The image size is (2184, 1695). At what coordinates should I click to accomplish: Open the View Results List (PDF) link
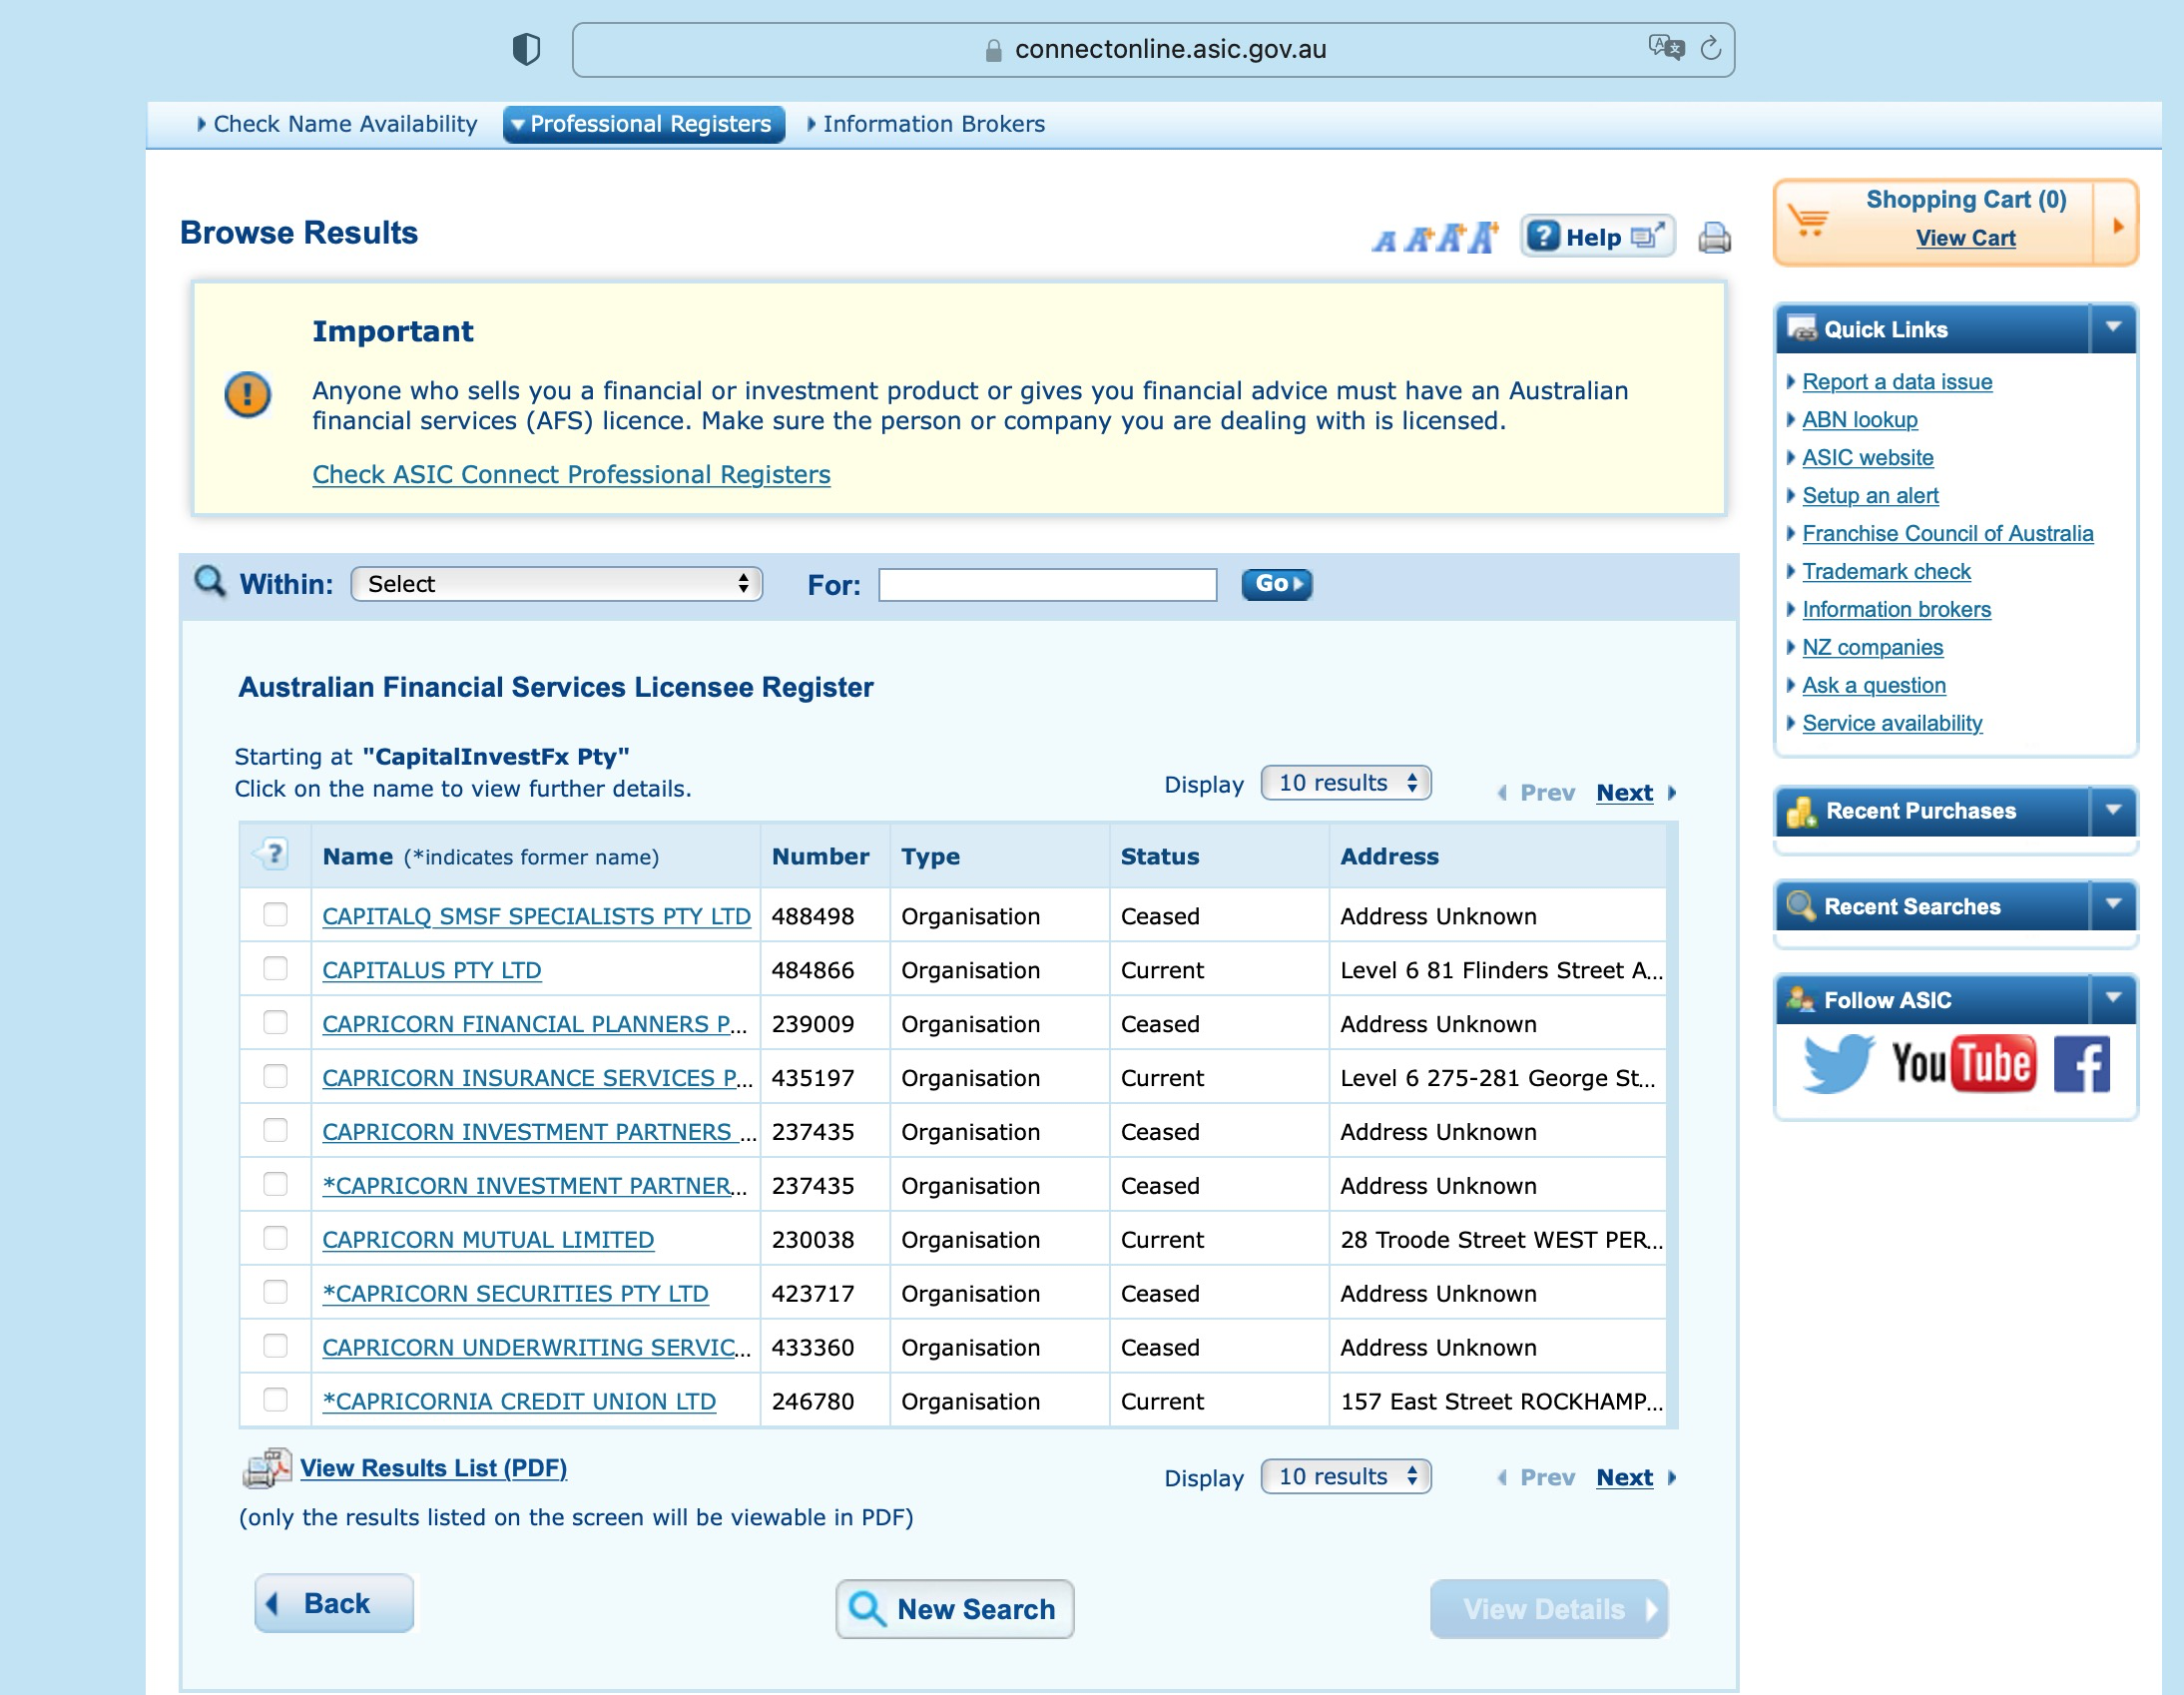433,1467
